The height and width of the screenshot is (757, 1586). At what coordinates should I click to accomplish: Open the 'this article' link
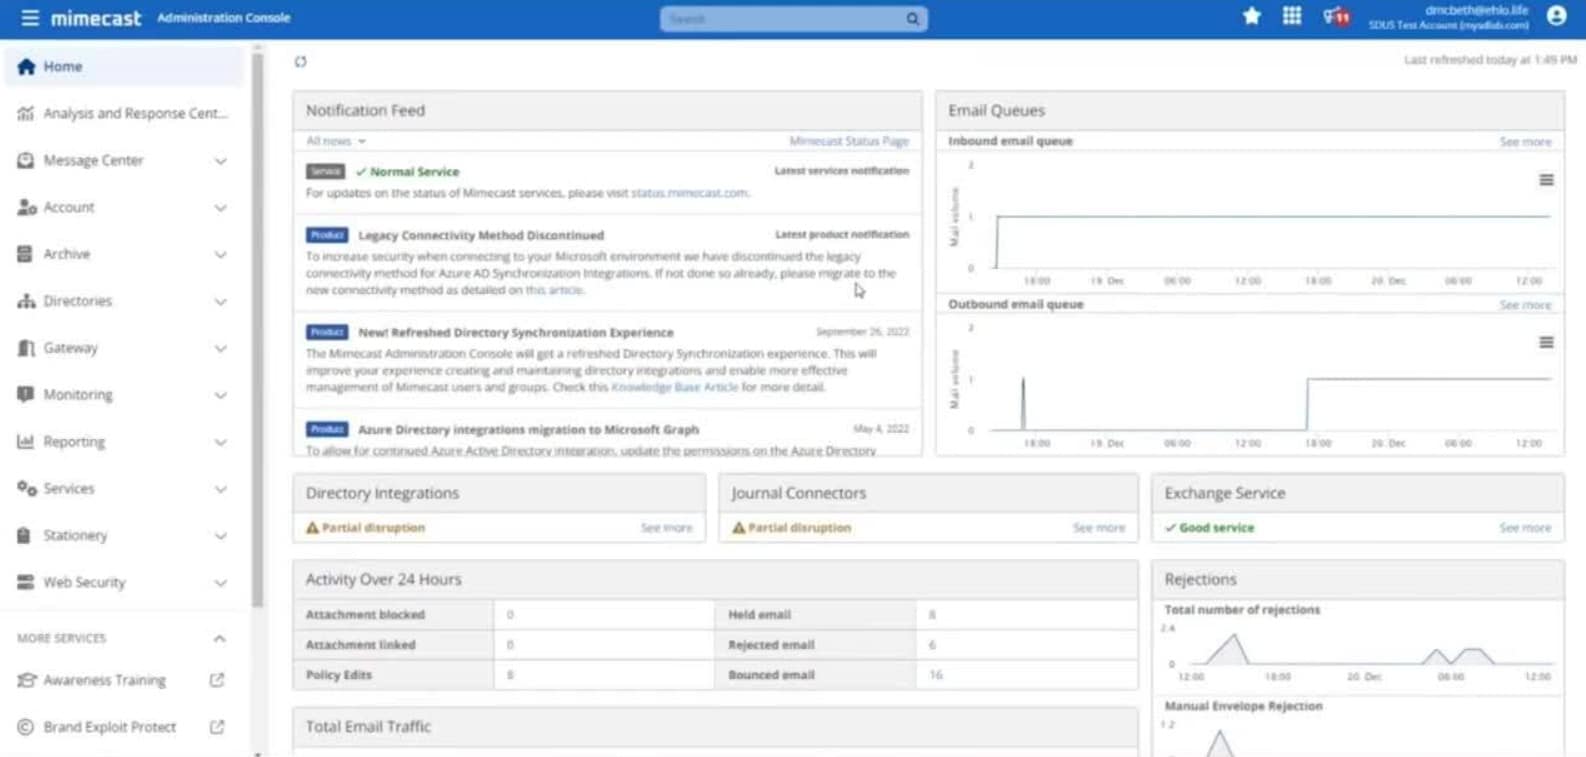pos(553,290)
